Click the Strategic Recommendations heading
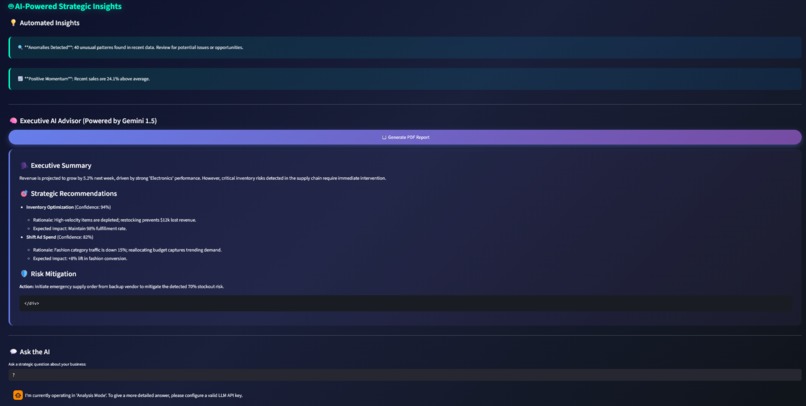Viewport: 806px width, 406px height. [74, 194]
